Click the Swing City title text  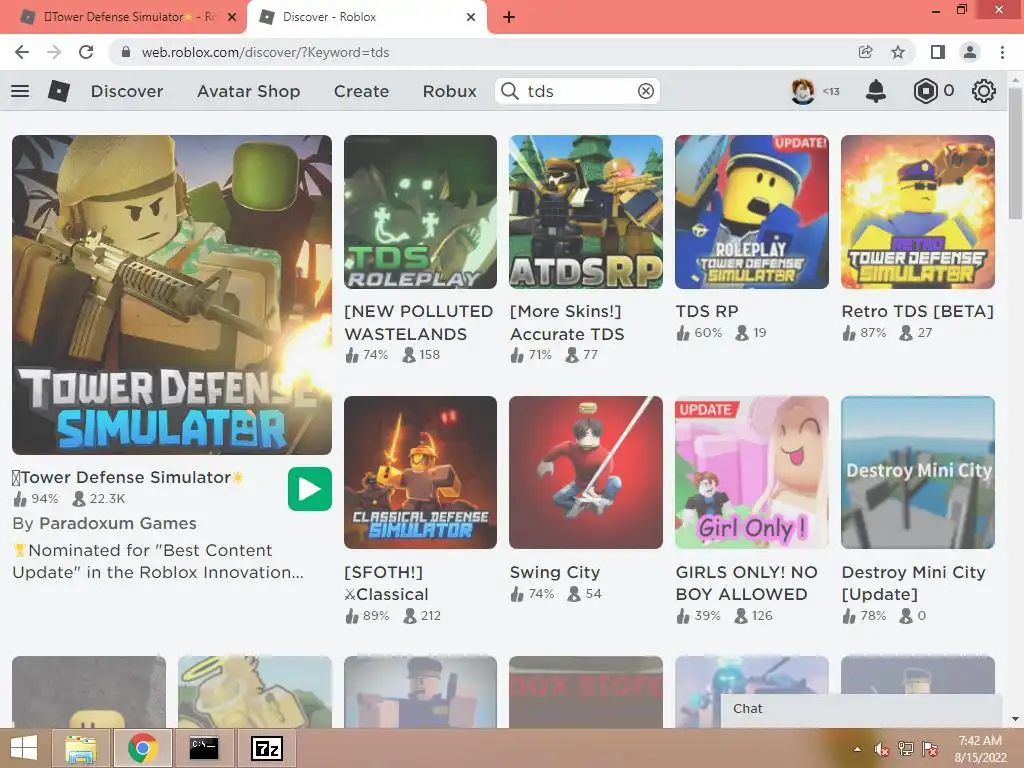click(x=554, y=572)
